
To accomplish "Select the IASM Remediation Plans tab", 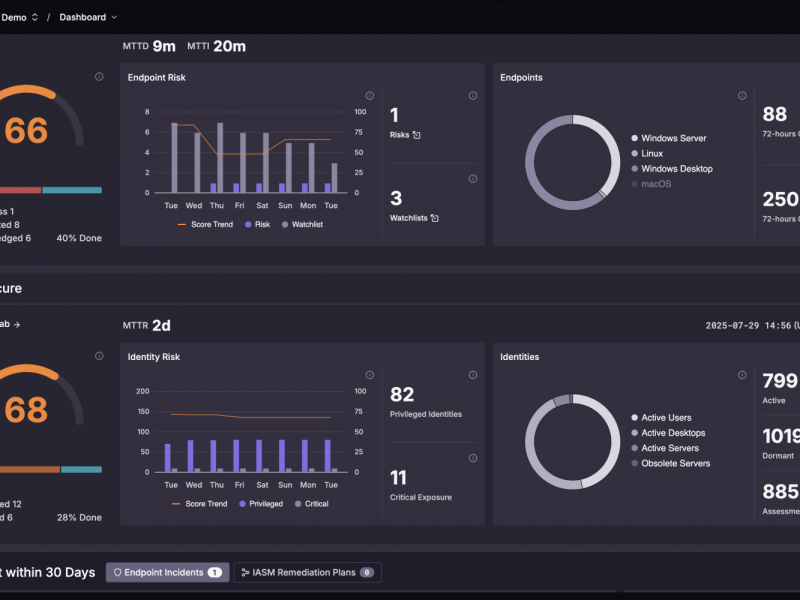I will pyautogui.click(x=308, y=572).
